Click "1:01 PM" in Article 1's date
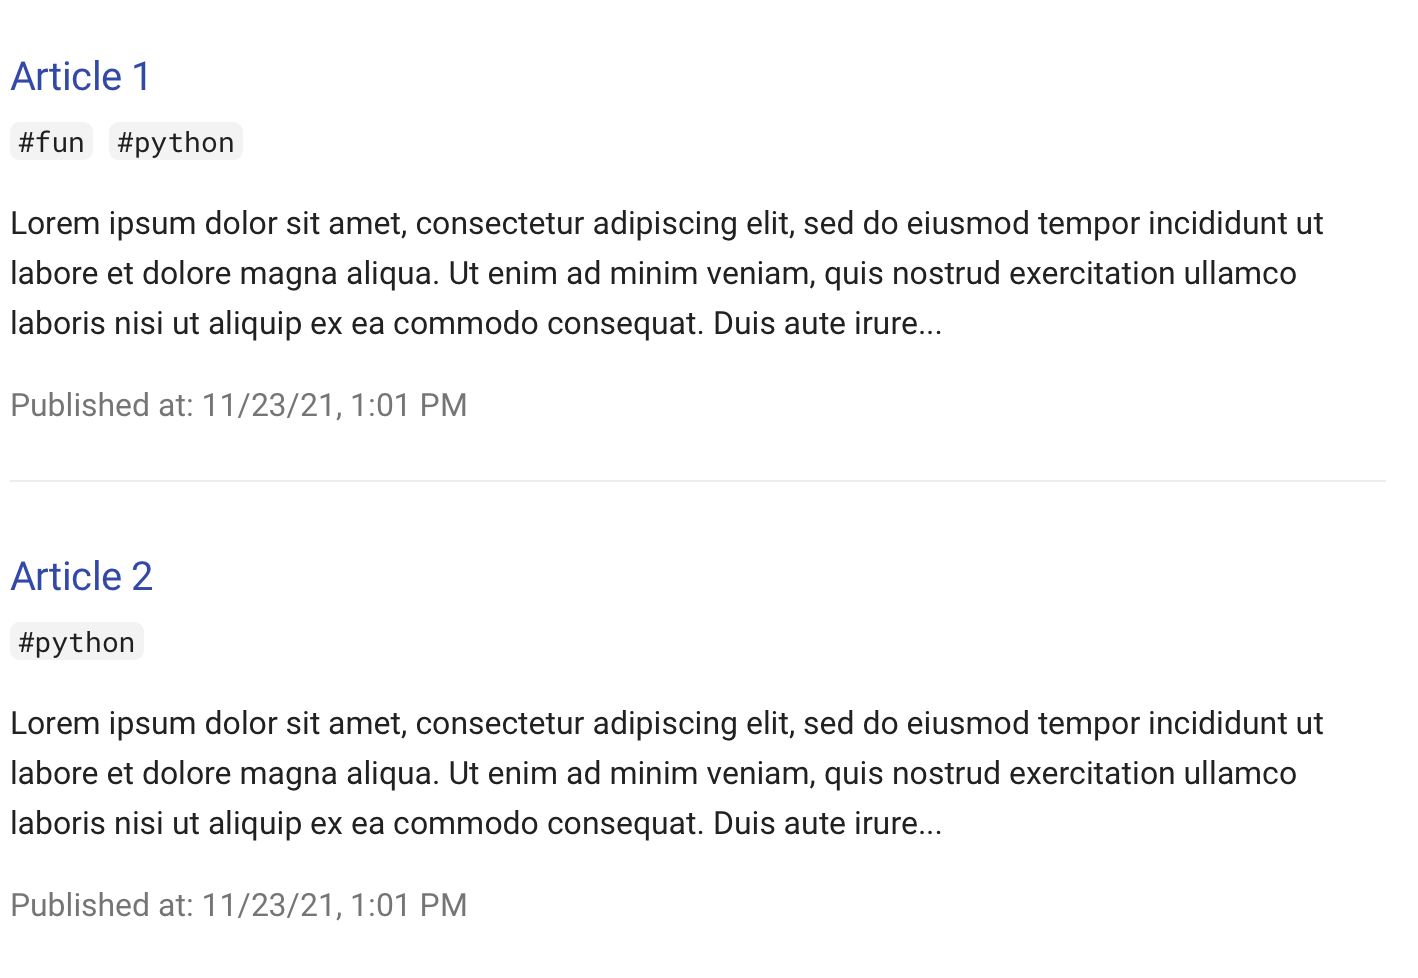 tap(409, 405)
